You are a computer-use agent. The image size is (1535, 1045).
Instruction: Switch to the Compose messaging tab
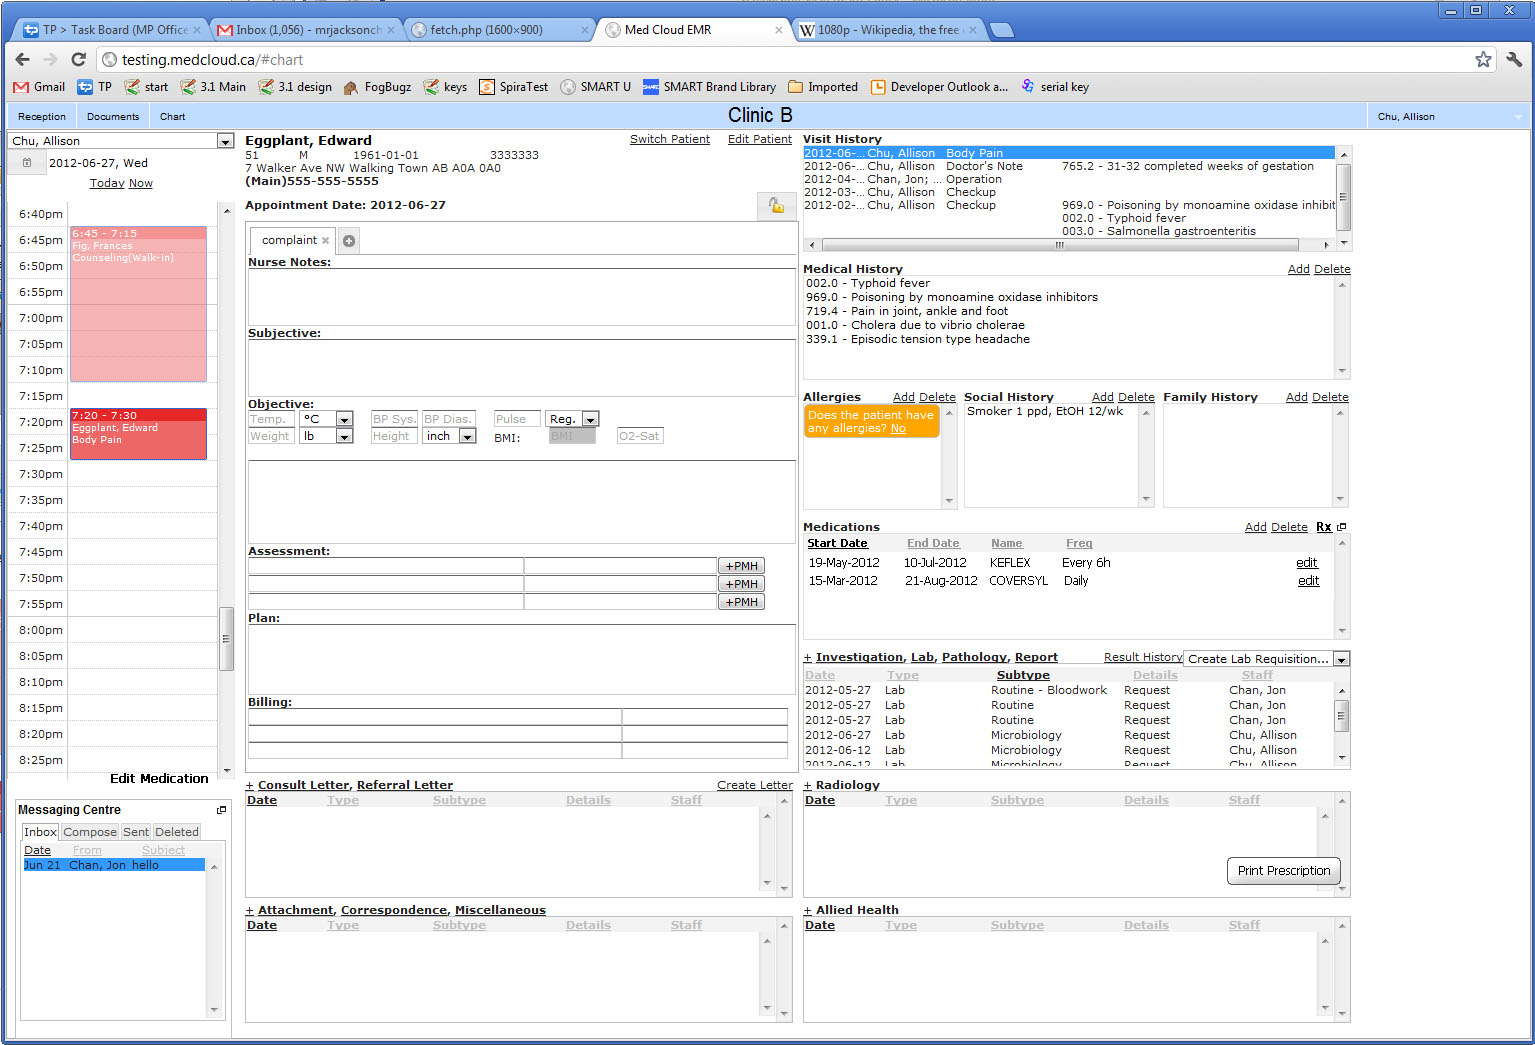point(90,832)
